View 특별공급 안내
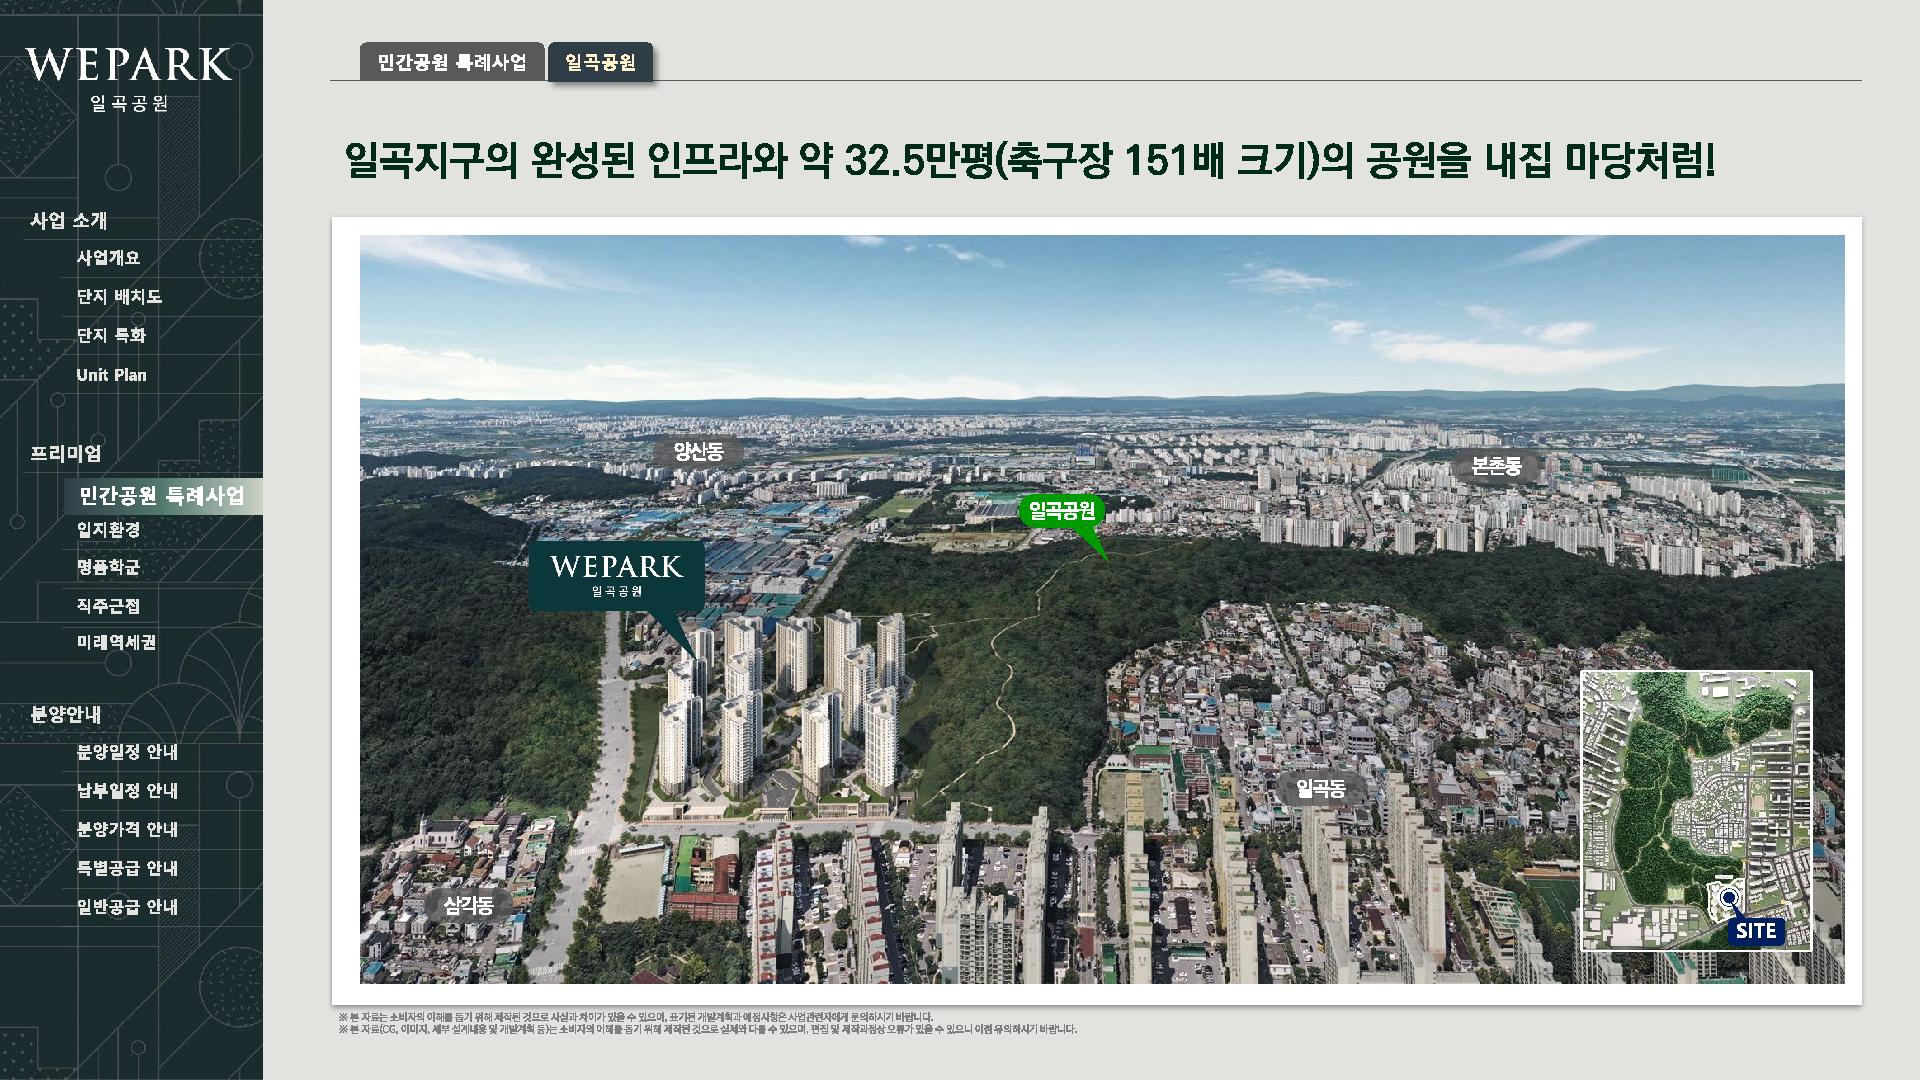 (127, 868)
